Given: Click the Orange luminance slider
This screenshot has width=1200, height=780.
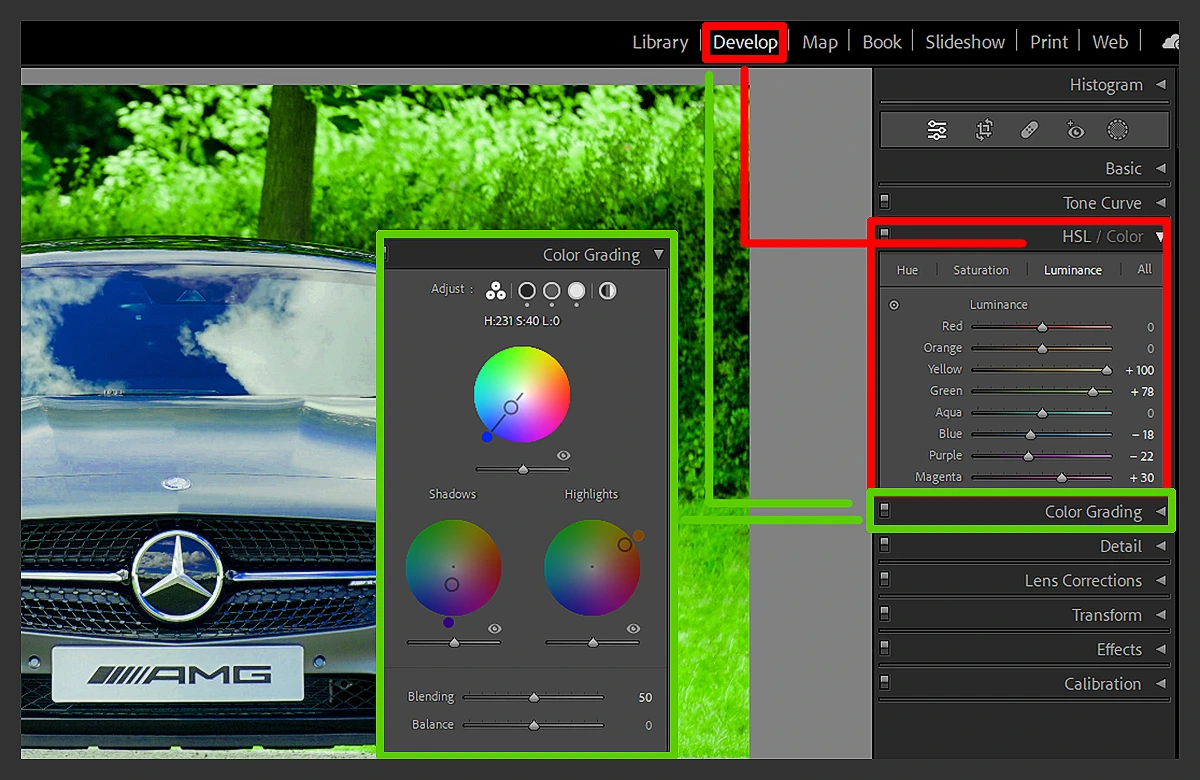Looking at the screenshot, I should (1042, 348).
